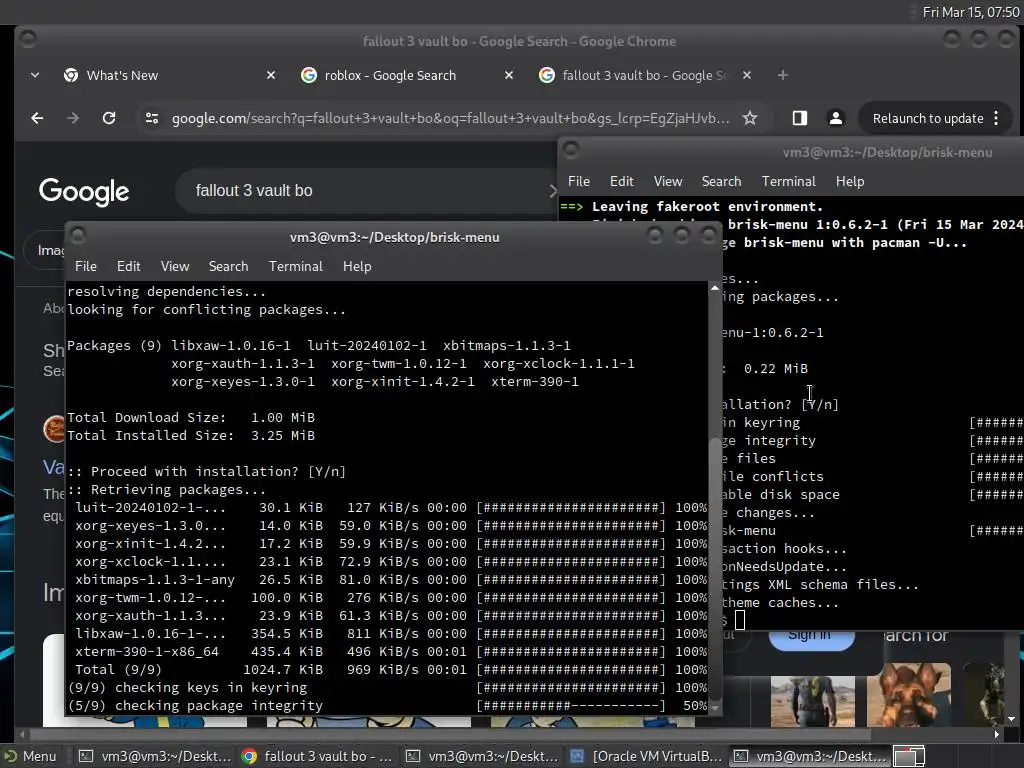Focus the Google search box
1024x768 pixels.
click(x=366, y=191)
